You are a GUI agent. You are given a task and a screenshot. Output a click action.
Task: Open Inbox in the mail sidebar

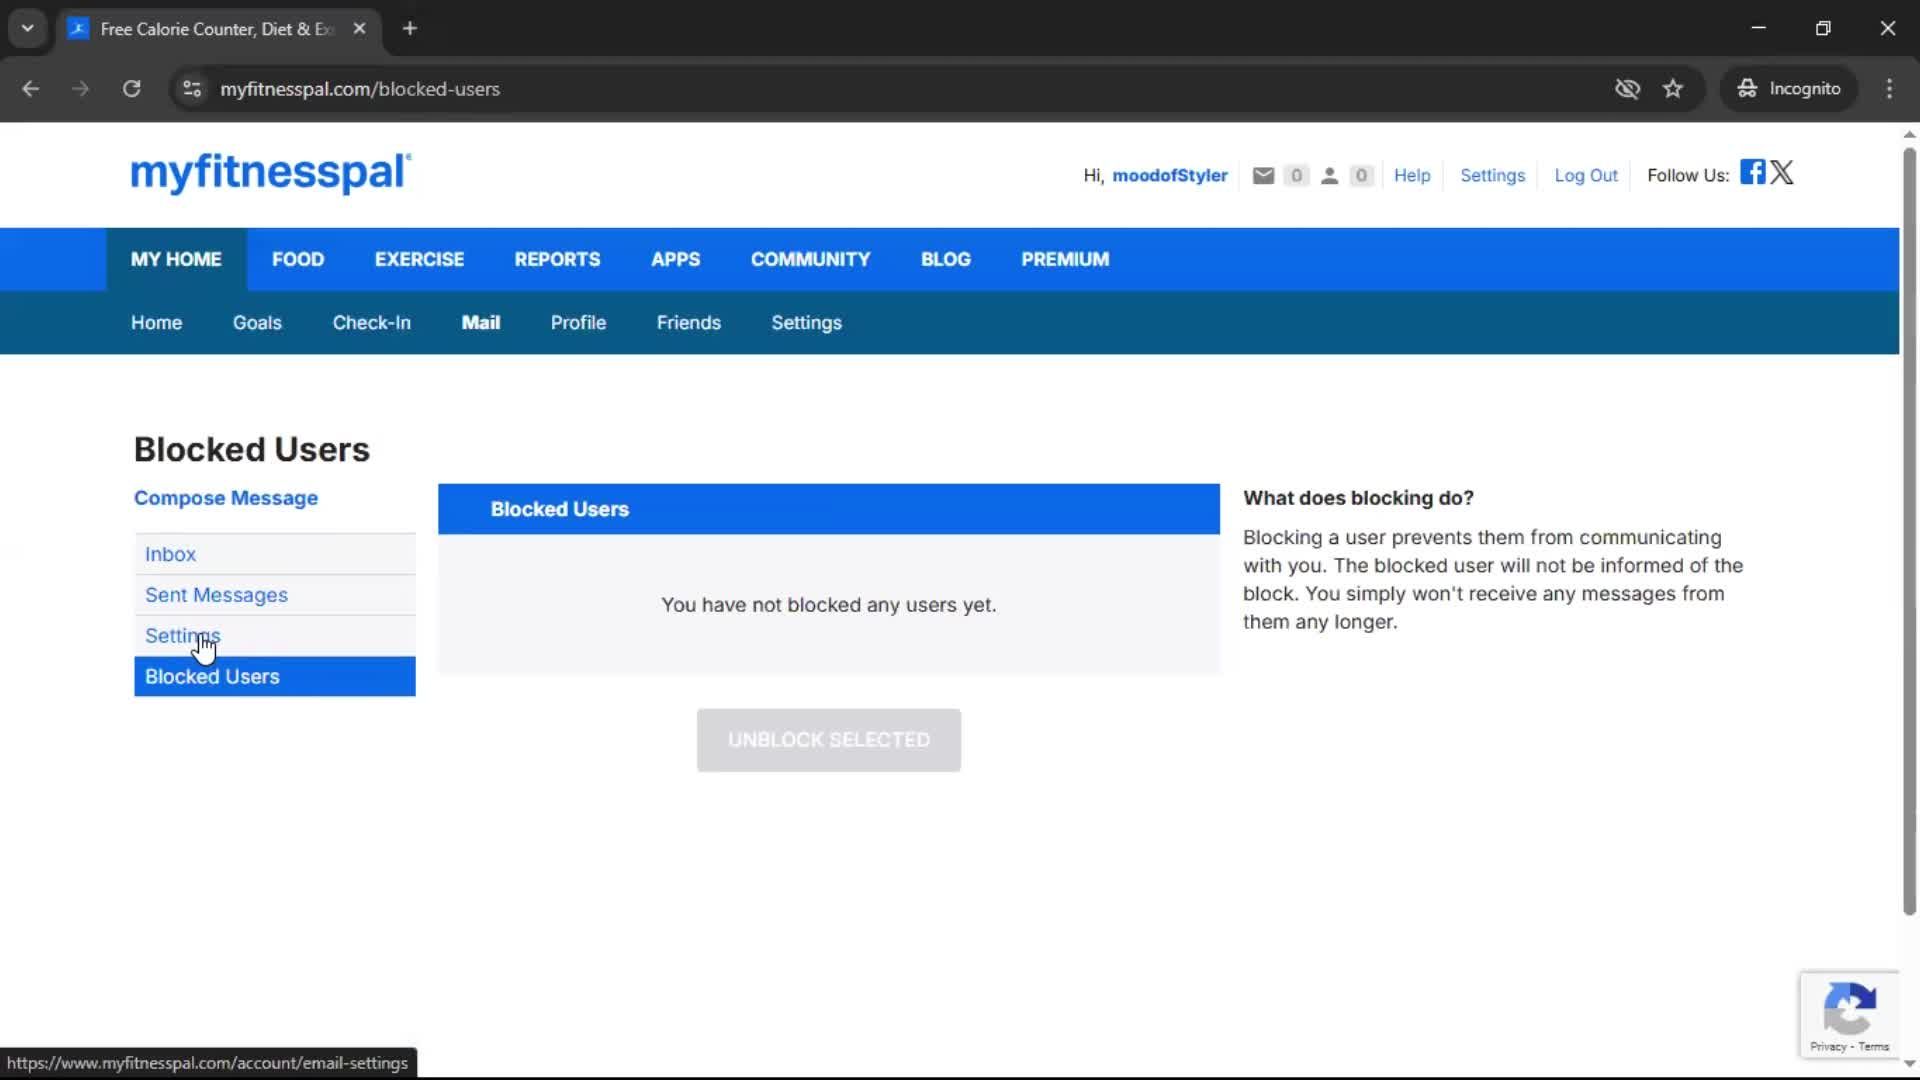(275, 554)
